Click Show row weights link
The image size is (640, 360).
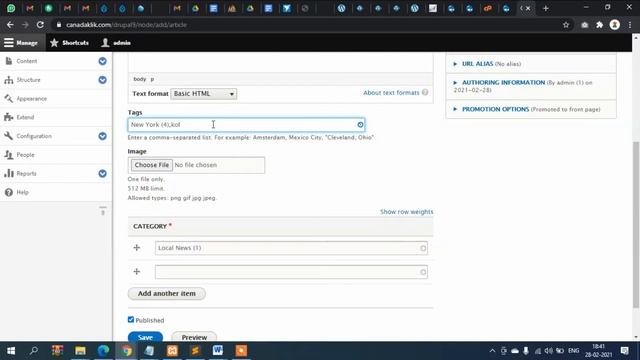click(x=407, y=212)
